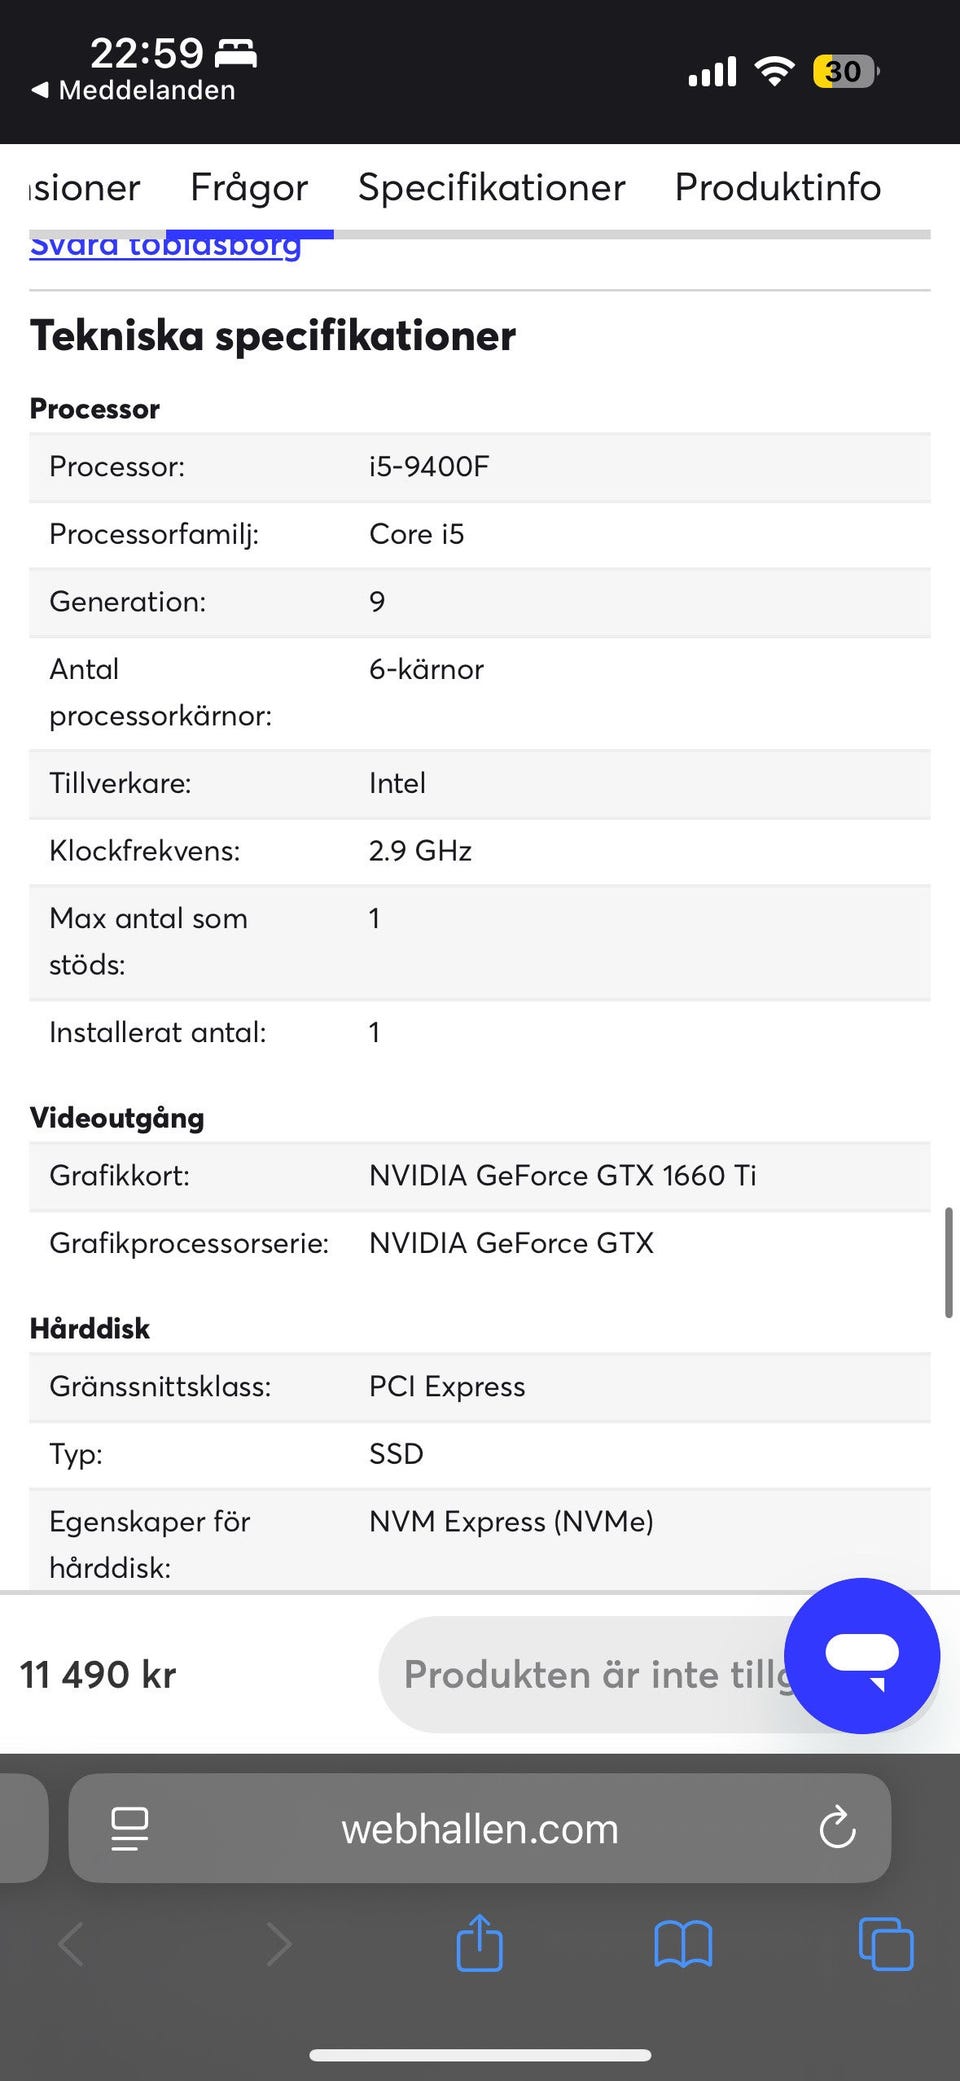Screen dimensions: 960x2081
Task: Go back to previous page
Action: point(71,1944)
